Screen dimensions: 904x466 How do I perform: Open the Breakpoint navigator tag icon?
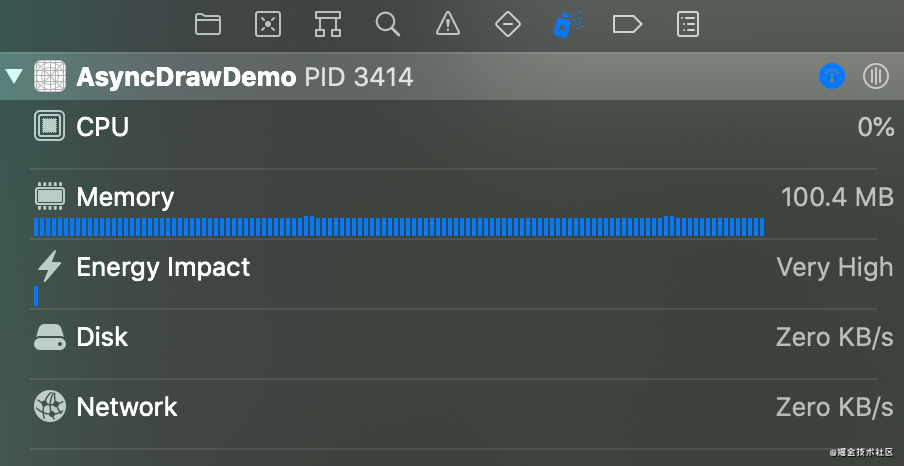tap(627, 24)
